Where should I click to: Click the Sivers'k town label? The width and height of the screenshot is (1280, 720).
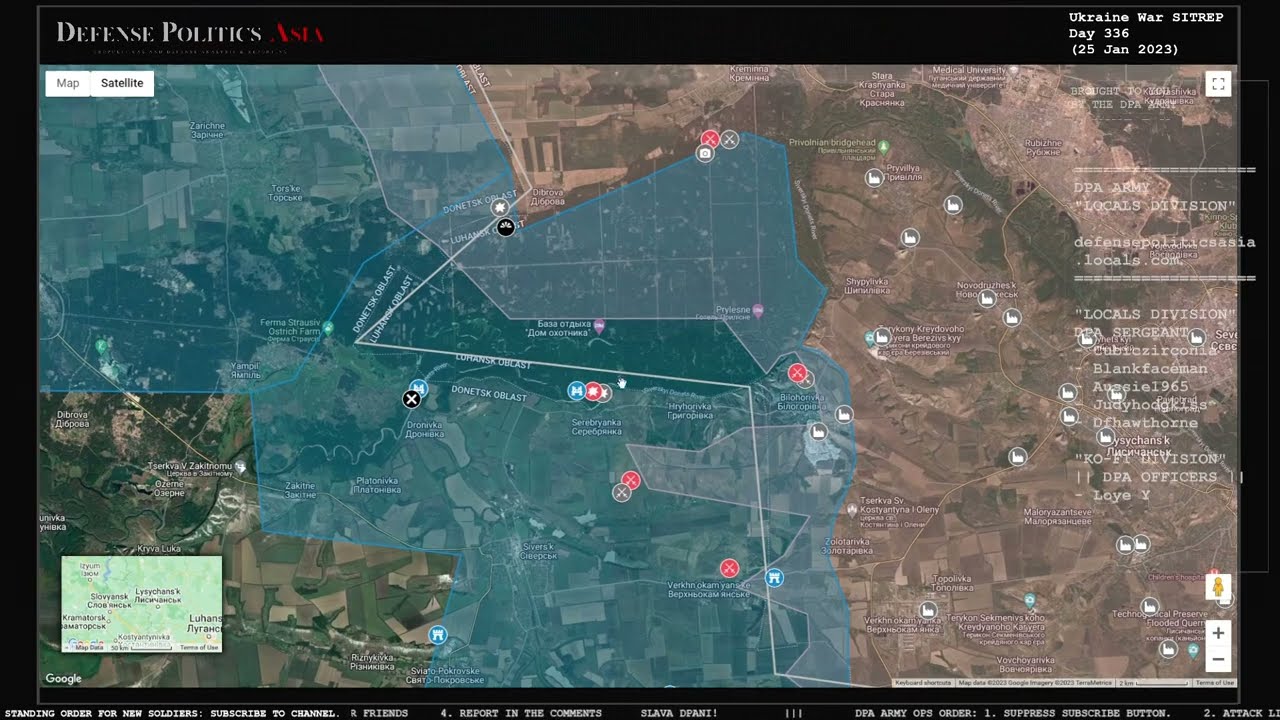537,552
